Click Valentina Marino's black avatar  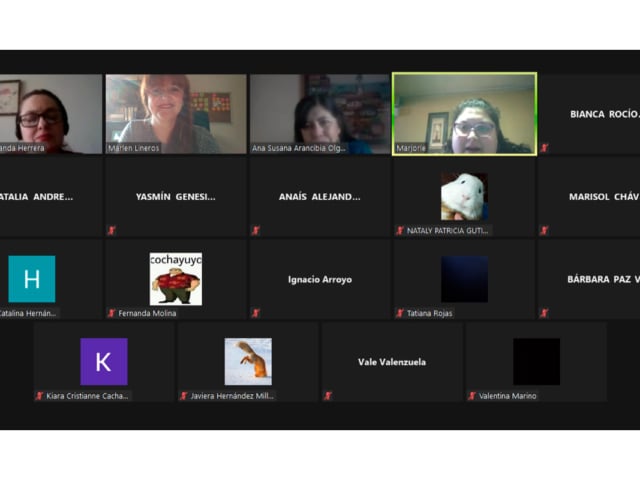click(536, 362)
